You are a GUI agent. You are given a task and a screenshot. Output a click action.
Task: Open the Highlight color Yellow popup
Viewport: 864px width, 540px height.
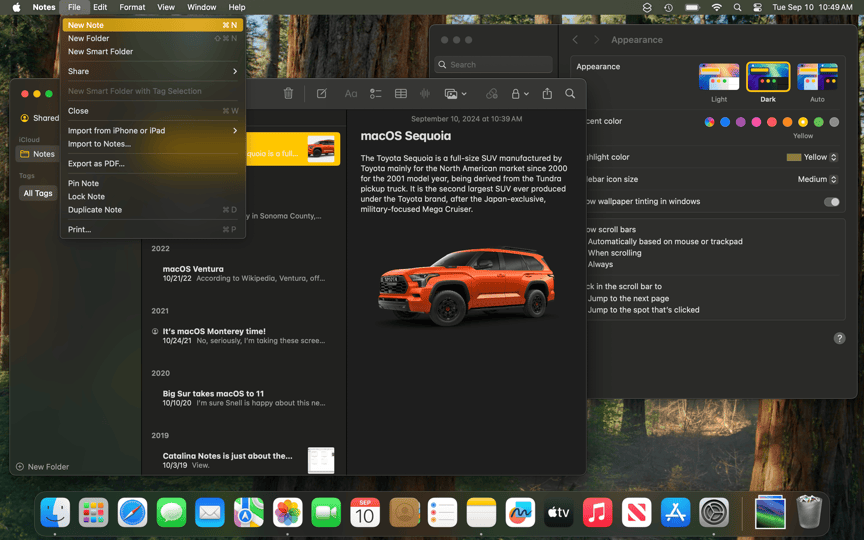(x=812, y=157)
